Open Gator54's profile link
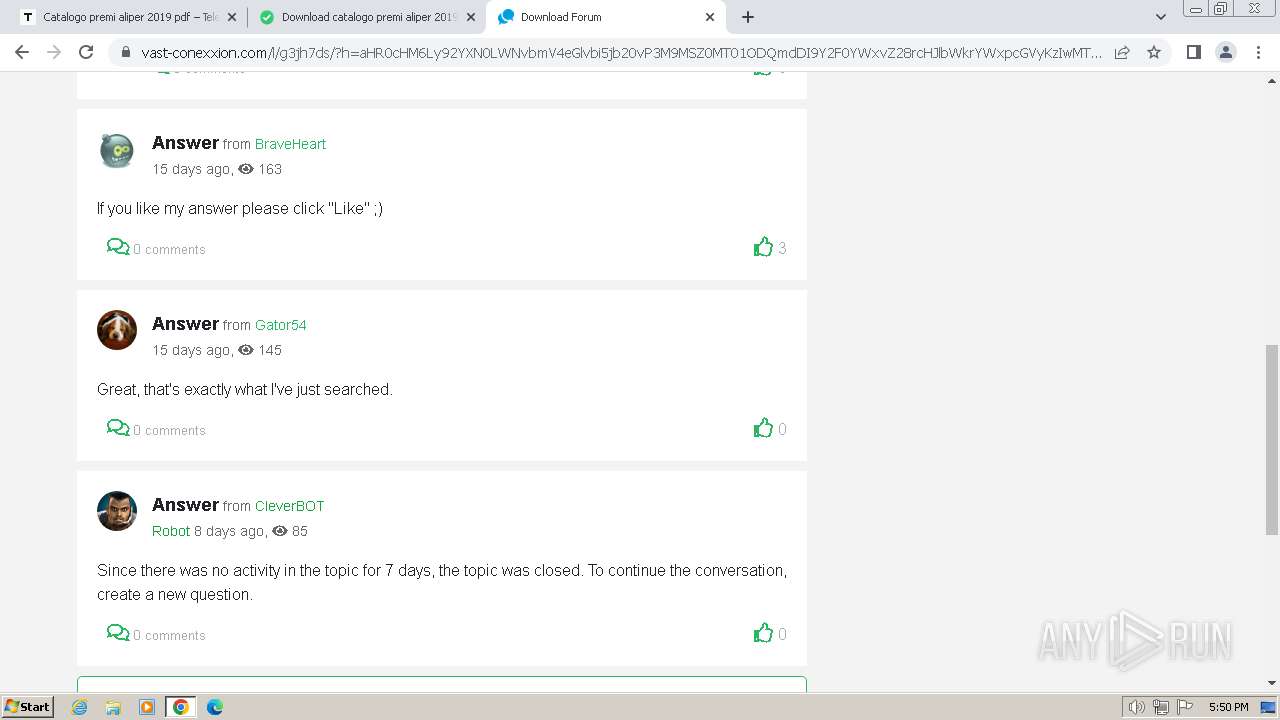The image size is (1280, 720). (x=280, y=325)
